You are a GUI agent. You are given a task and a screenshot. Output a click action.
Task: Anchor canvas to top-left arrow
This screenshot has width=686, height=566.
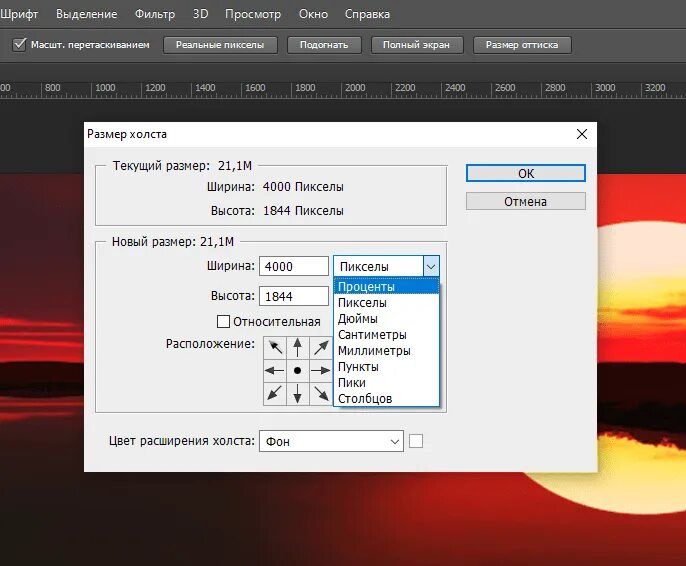click(x=275, y=348)
